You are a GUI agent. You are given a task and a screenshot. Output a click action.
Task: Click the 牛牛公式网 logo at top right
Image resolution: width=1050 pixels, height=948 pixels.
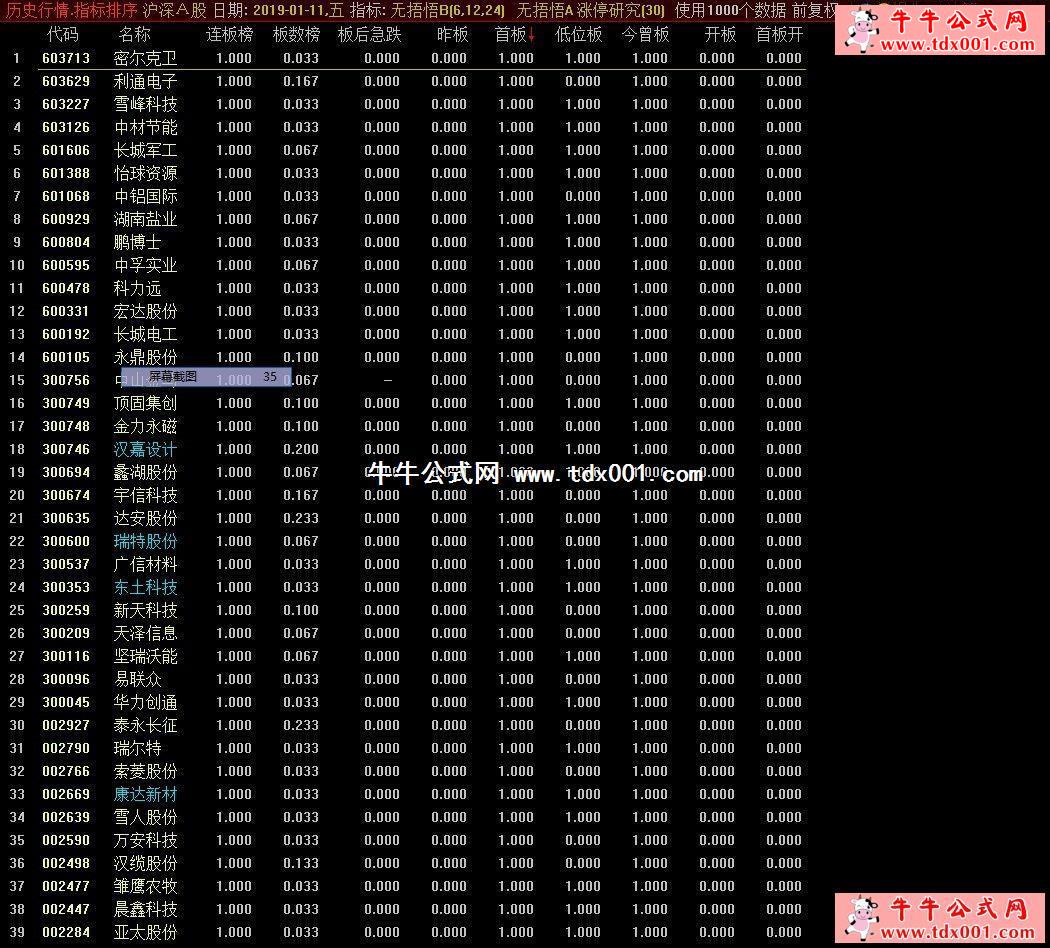click(x=940, y=31)
